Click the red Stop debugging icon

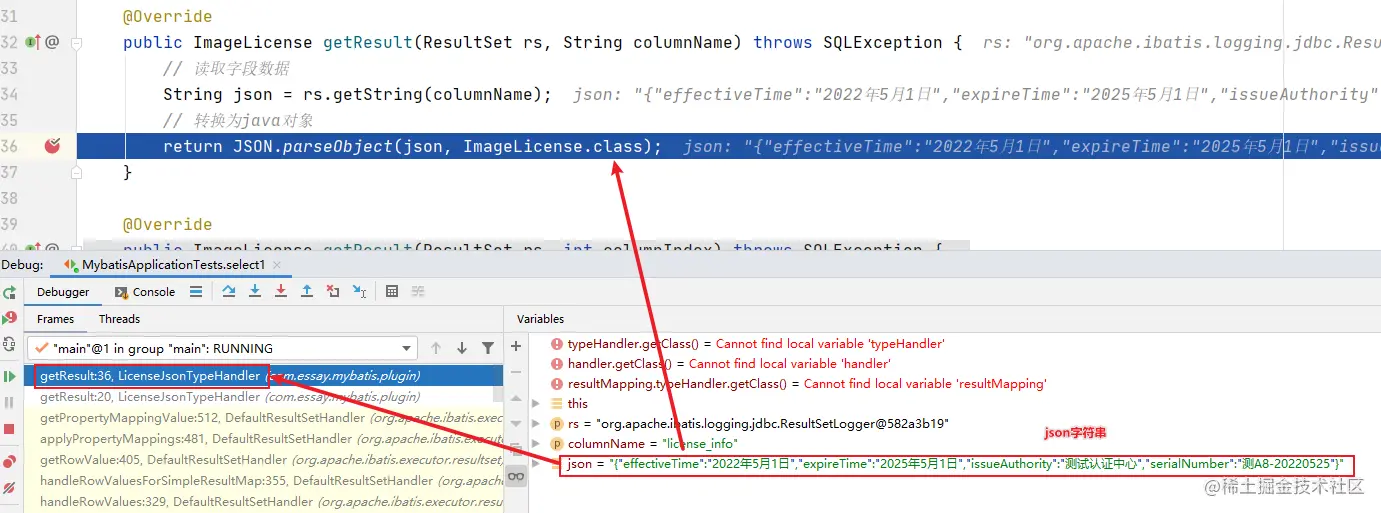[10, 429]
